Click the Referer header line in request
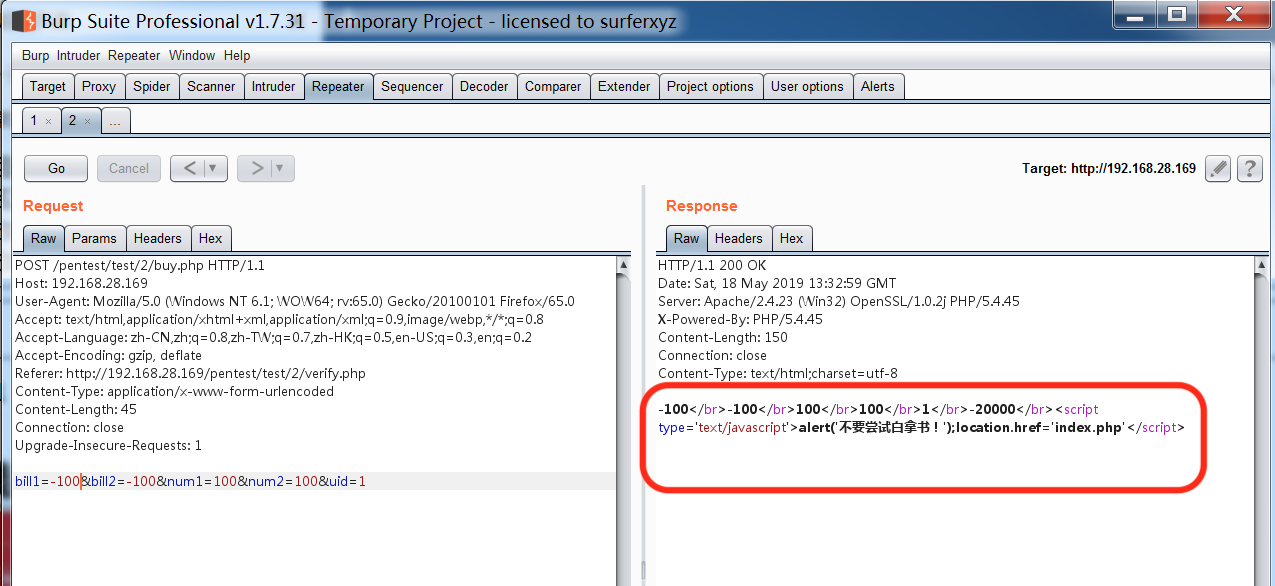Screen dimensions: 1275x586 click(x=190, y=373)
